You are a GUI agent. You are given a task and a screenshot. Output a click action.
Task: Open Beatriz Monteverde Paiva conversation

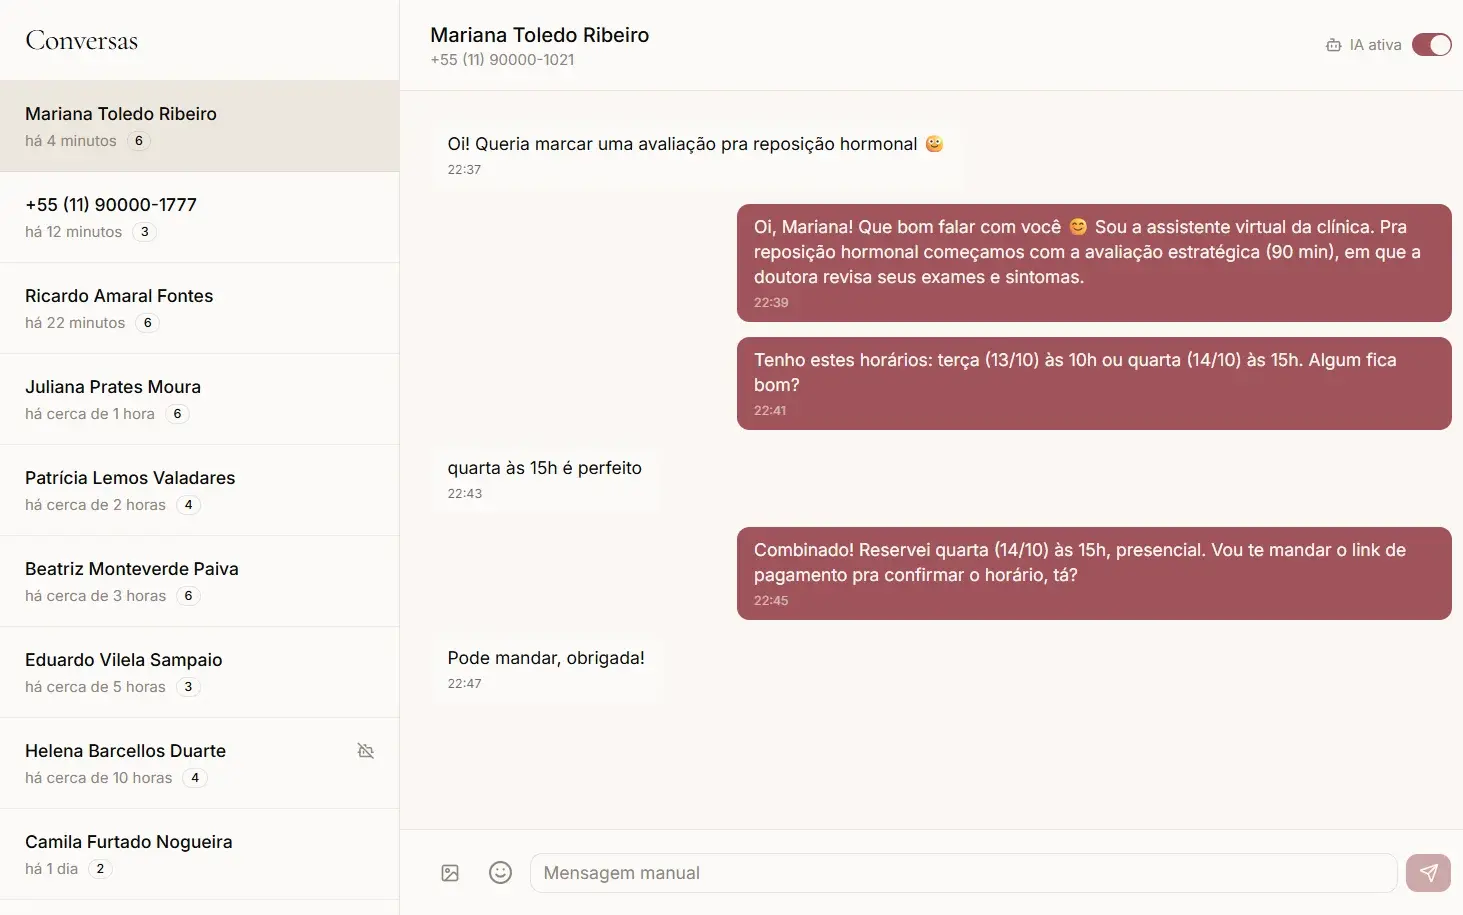(x=200, y=581)
